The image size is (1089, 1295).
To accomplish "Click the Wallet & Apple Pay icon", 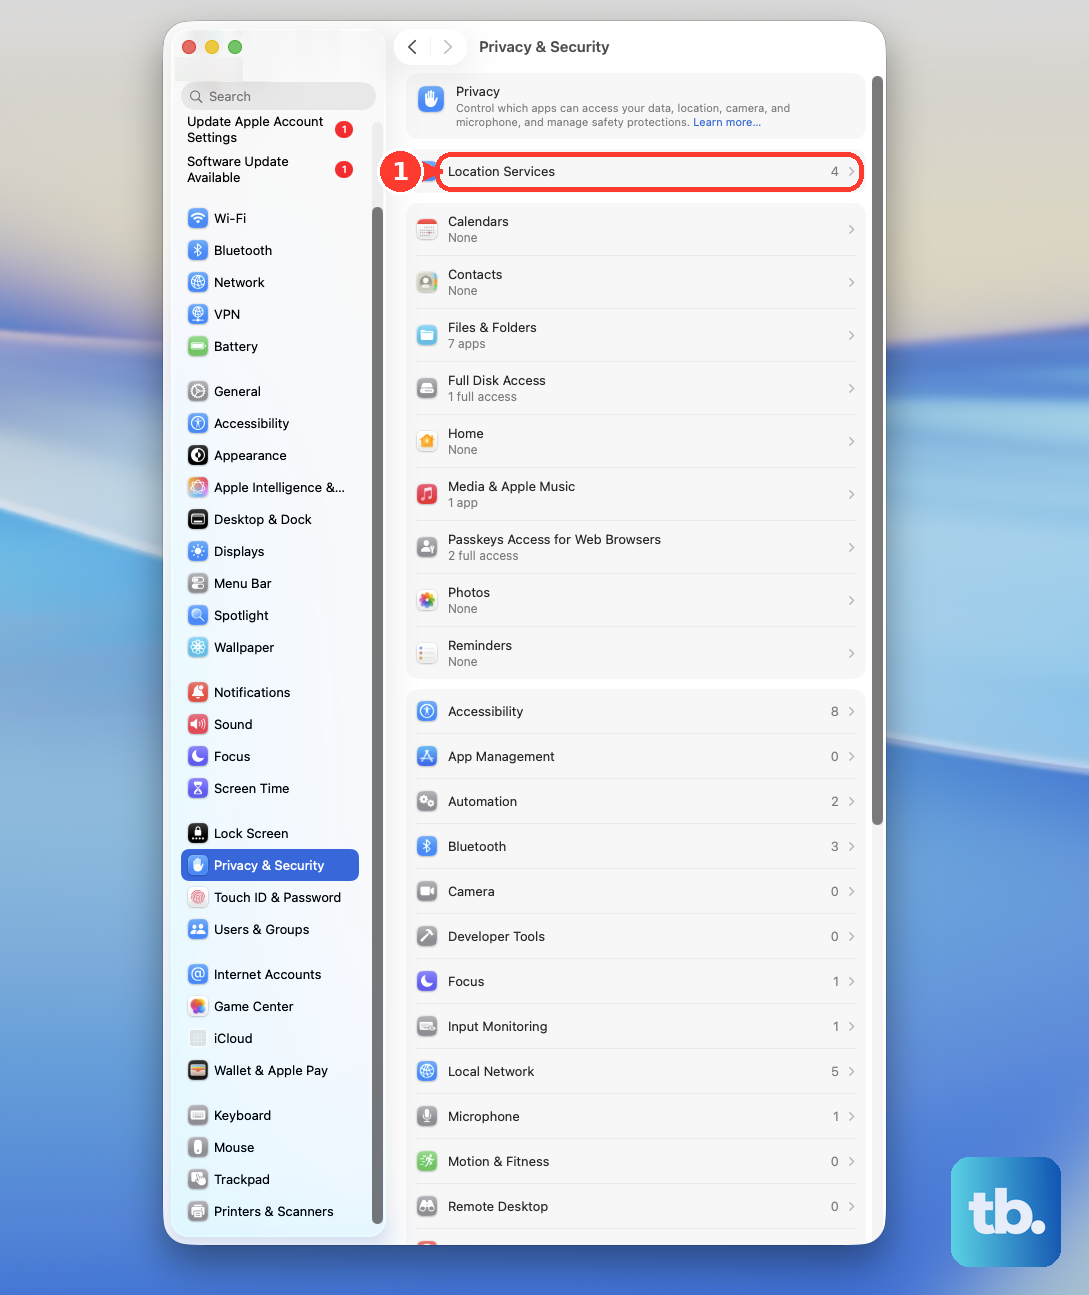I will click(x=198, y=1070).
